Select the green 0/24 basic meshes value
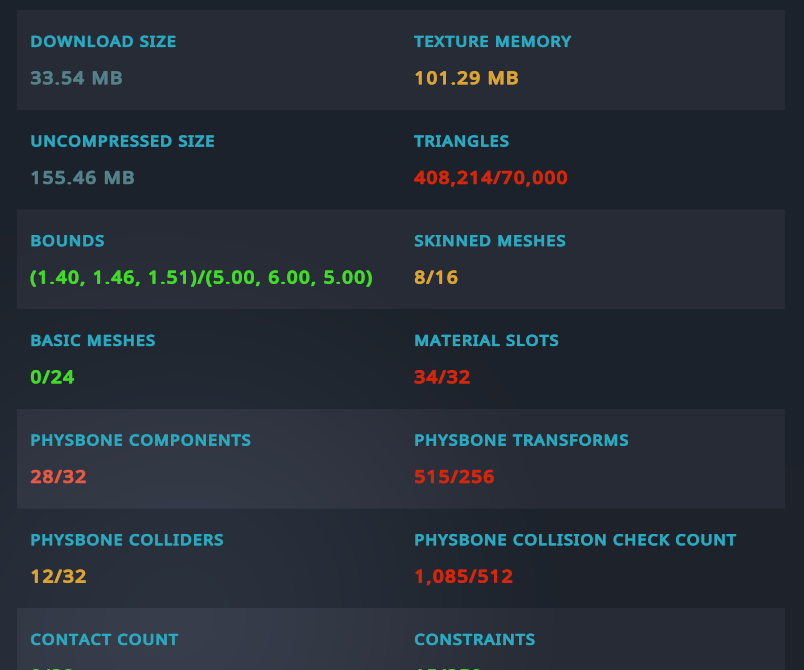The height and width of the screenshot is (670, 804). point(52,377)
